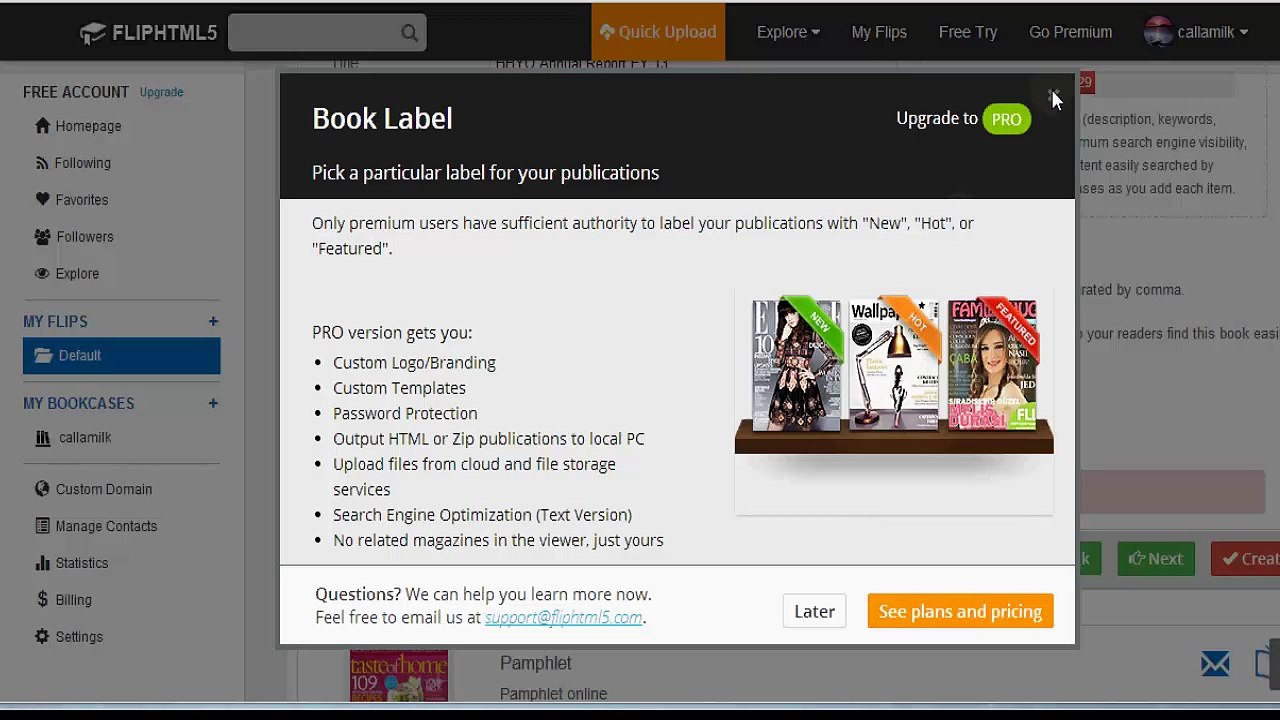The image size is (1280, 720).
Task: Click the Homepage house icon
Action: 42,126
